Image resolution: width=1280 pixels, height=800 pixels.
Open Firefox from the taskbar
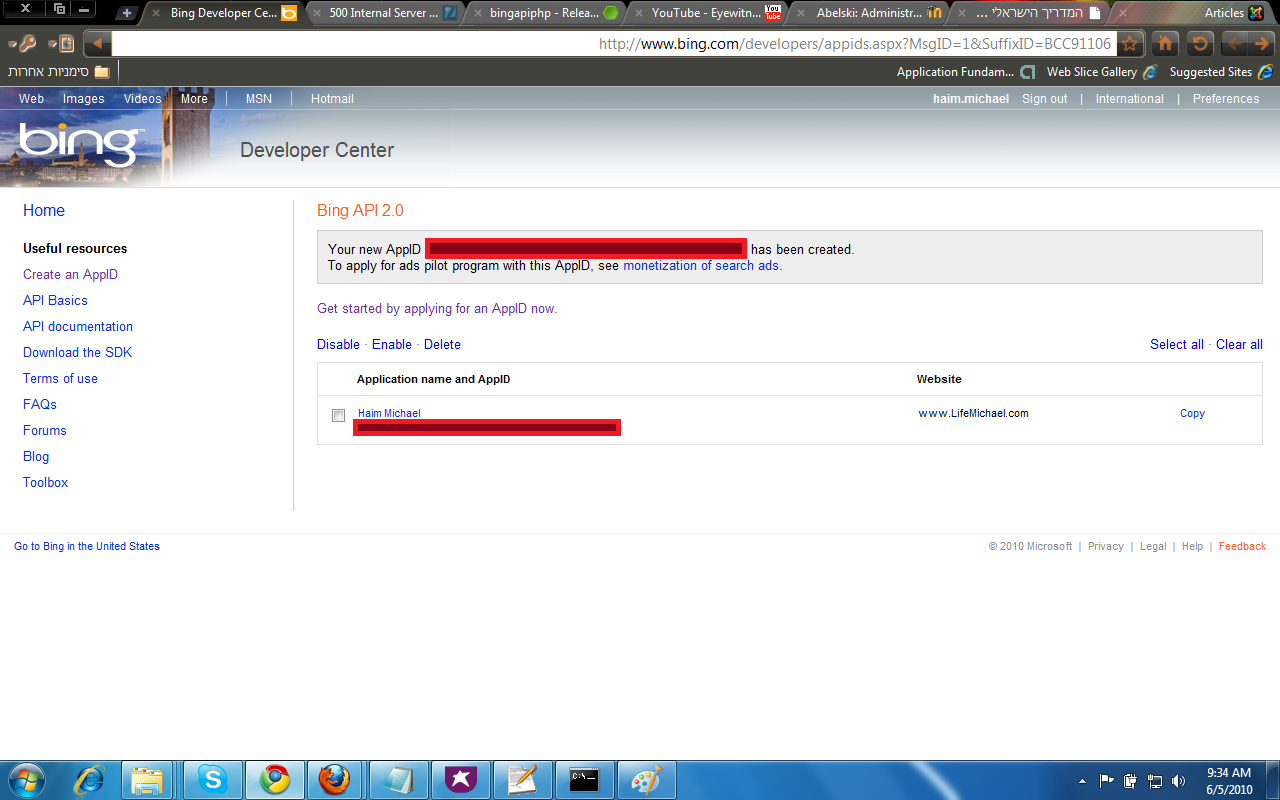(x=336, y=779)
